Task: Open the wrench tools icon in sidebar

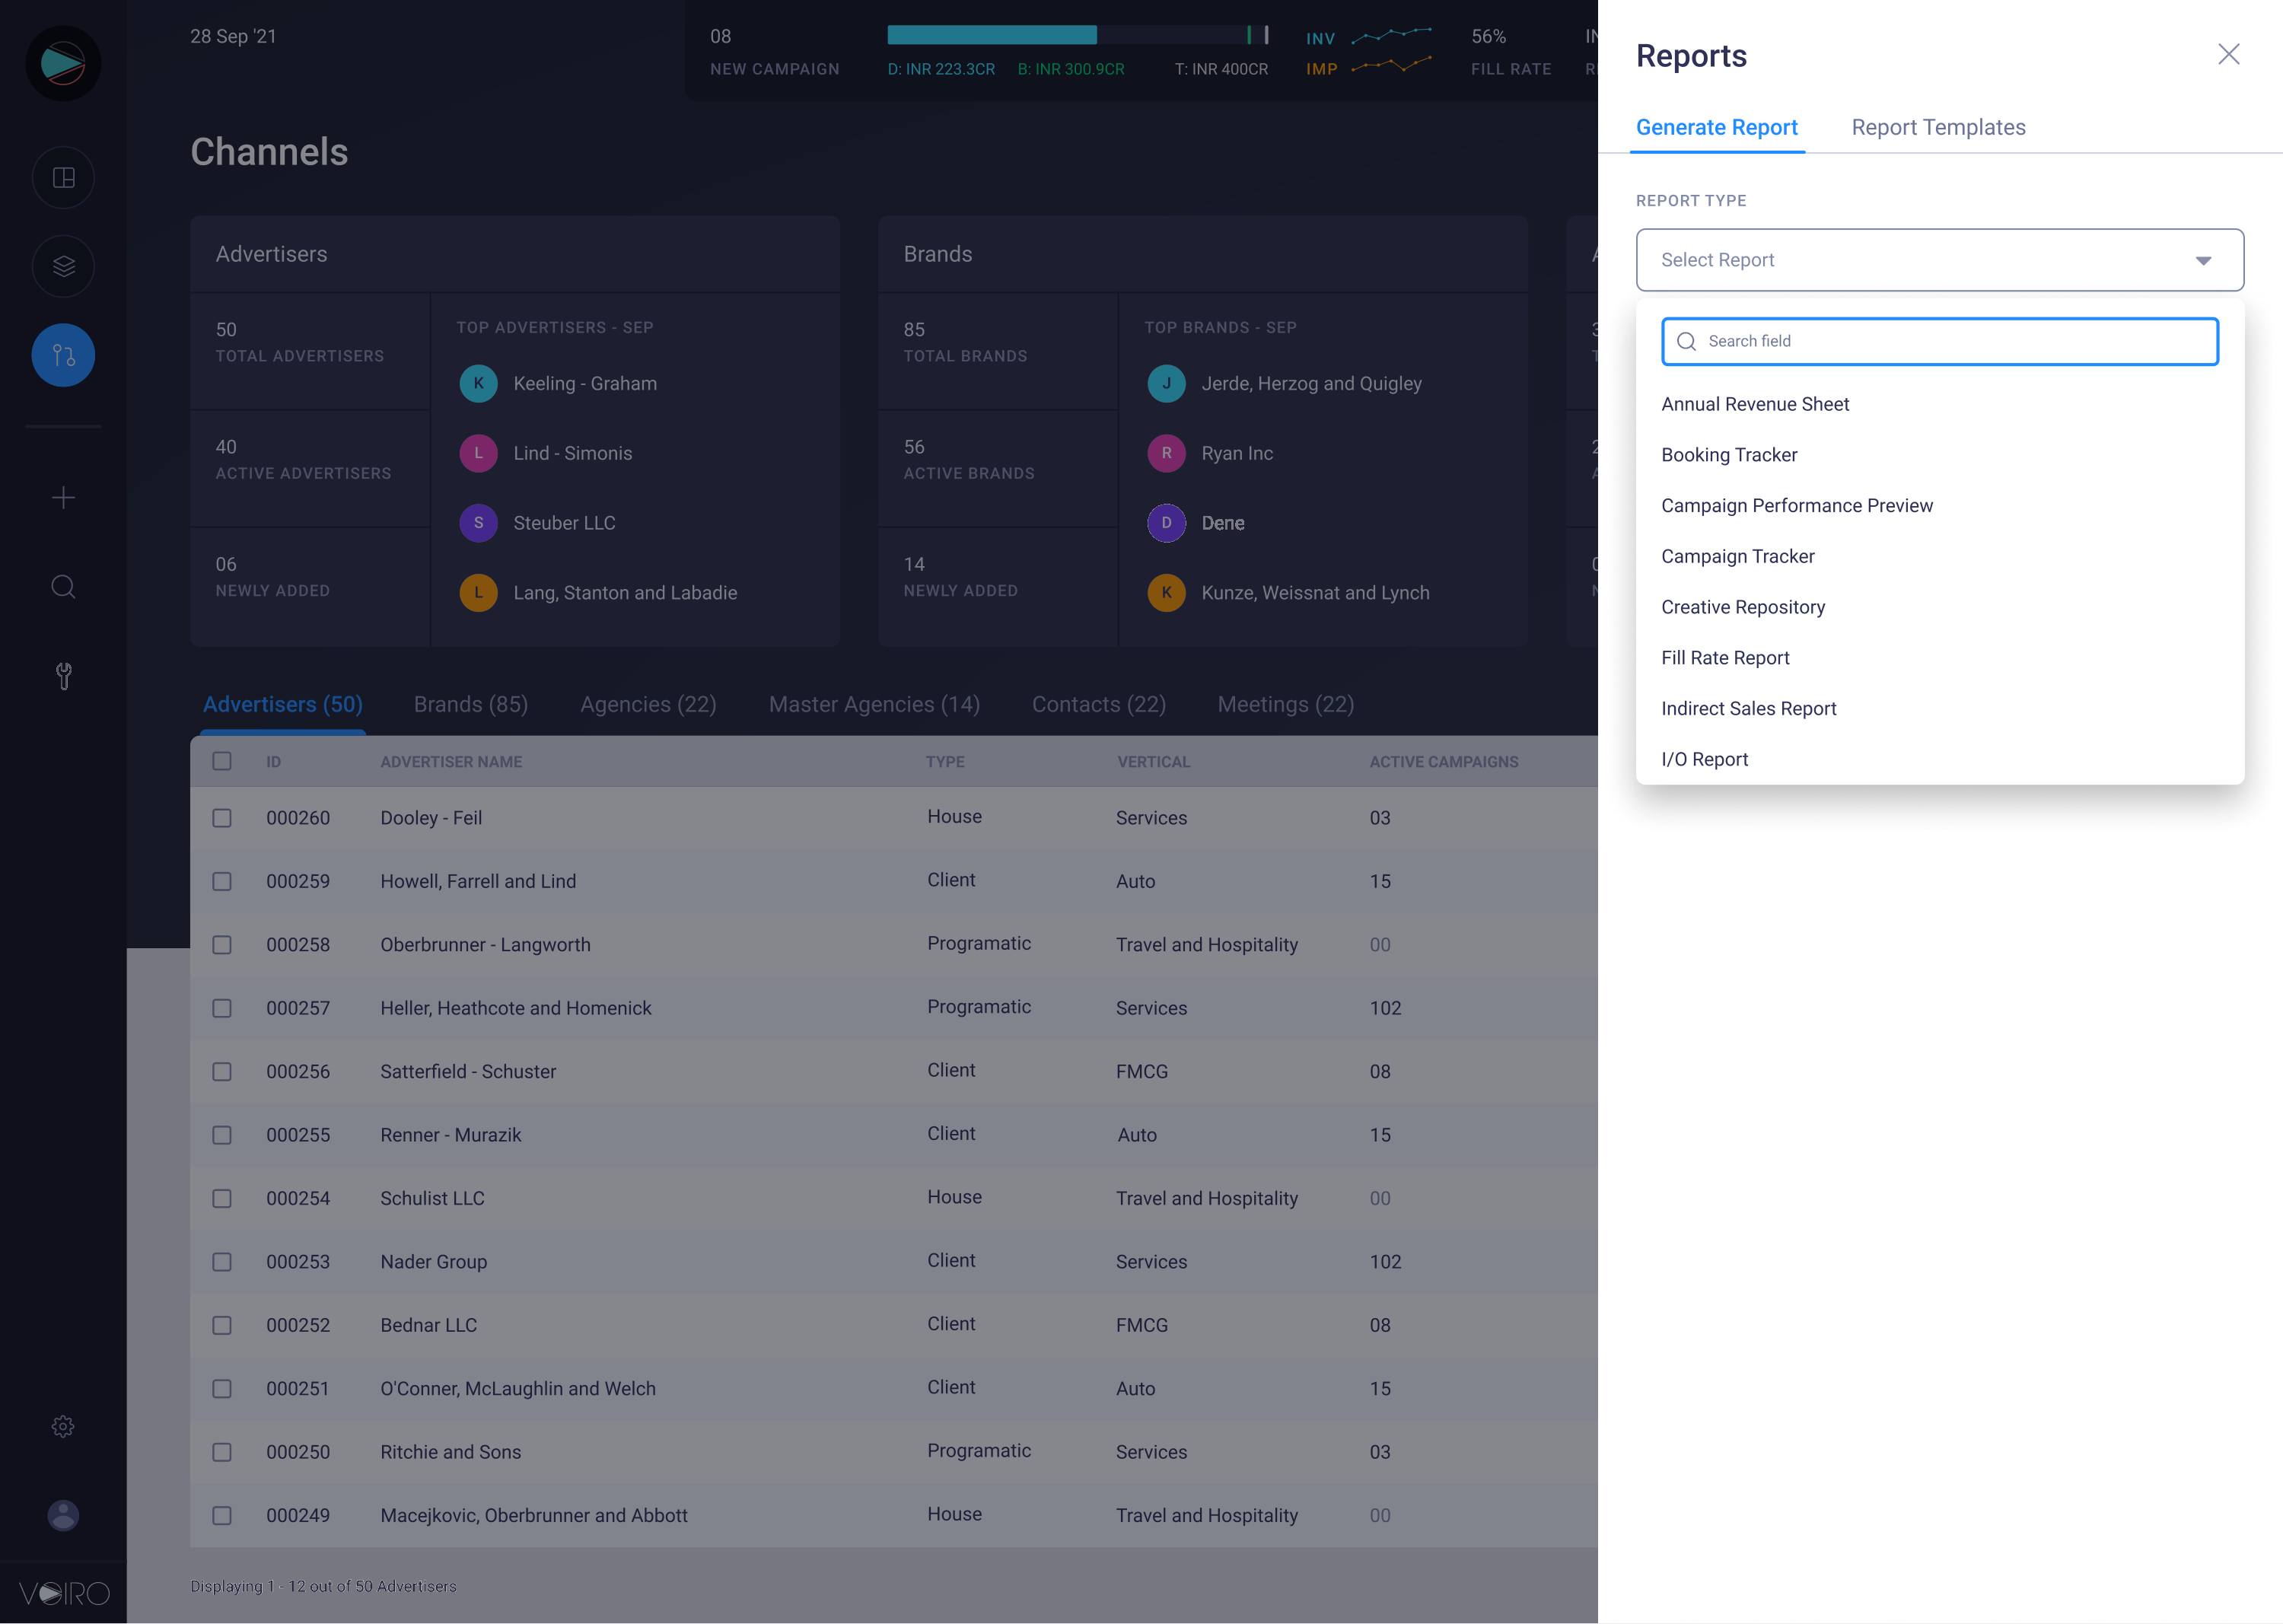Action: coord(63,676)
